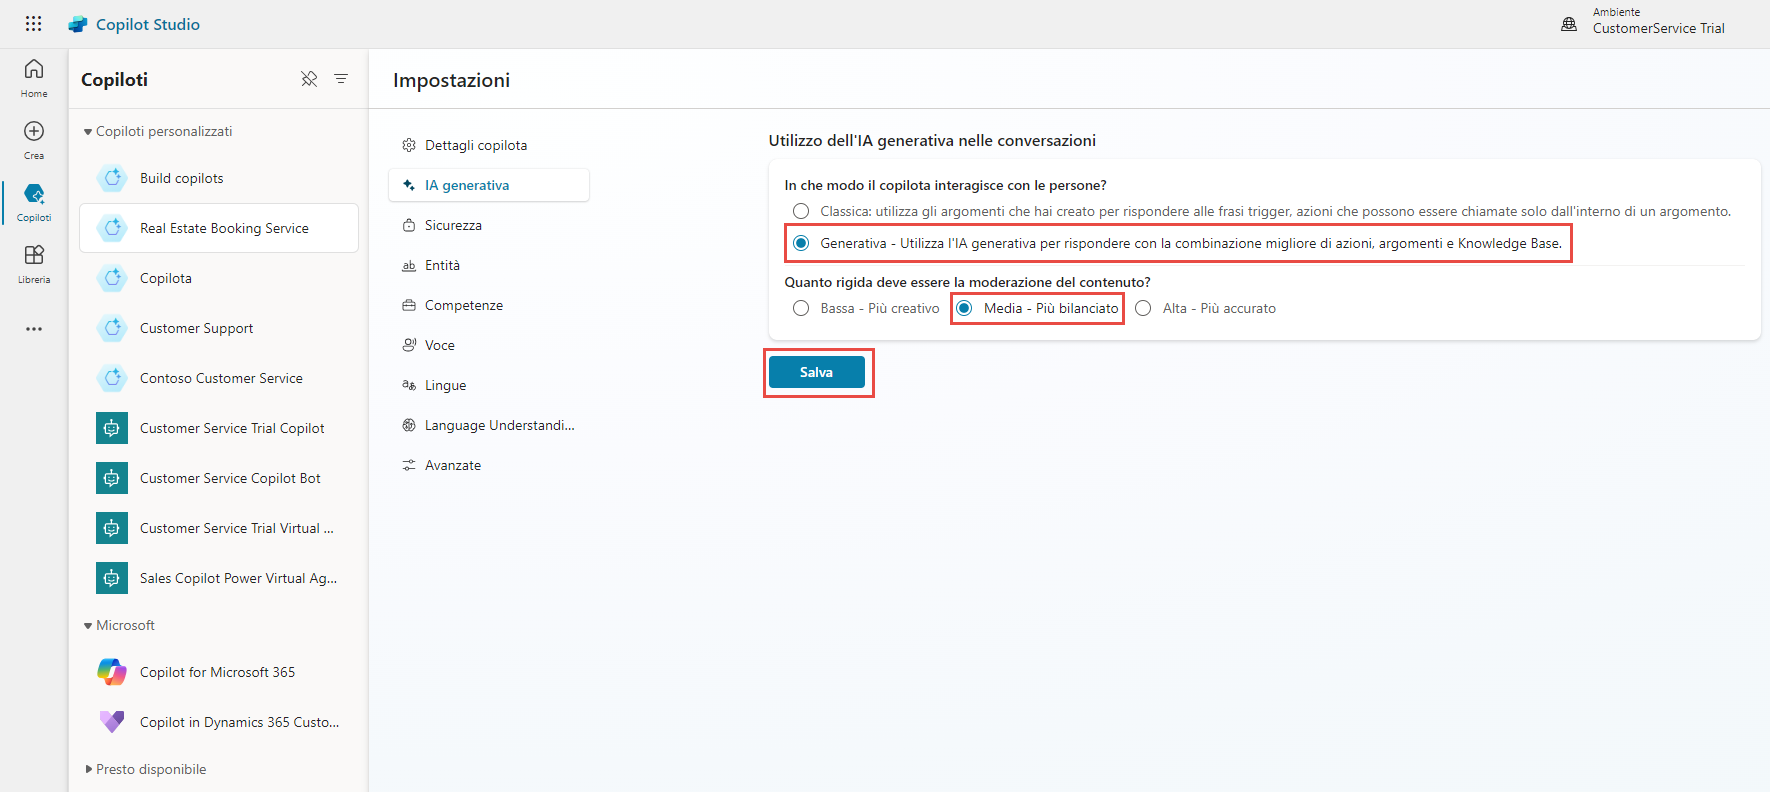Open Copilot for Microsoft 365
This screenshot has width=1770, height=792.
pyautogui.click(x=219, y=672)
